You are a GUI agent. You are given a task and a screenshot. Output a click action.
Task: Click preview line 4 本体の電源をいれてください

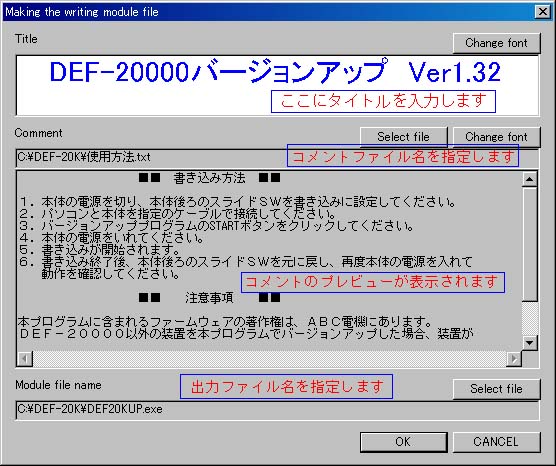point(111,238)
